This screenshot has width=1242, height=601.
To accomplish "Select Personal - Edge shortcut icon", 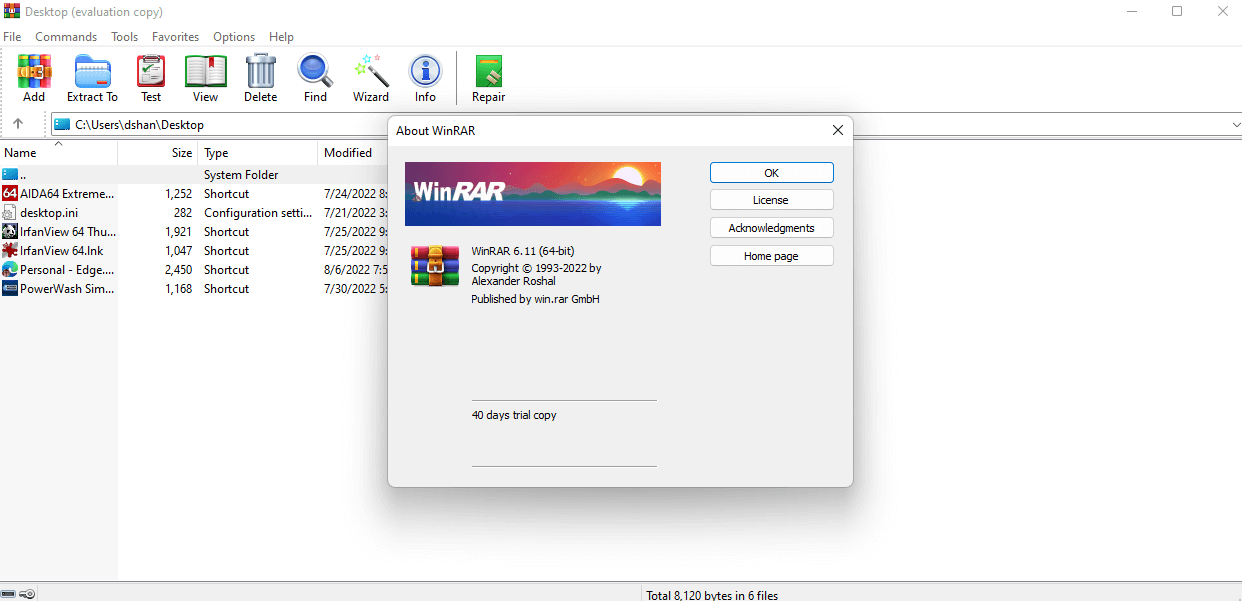I will [10, 270].
